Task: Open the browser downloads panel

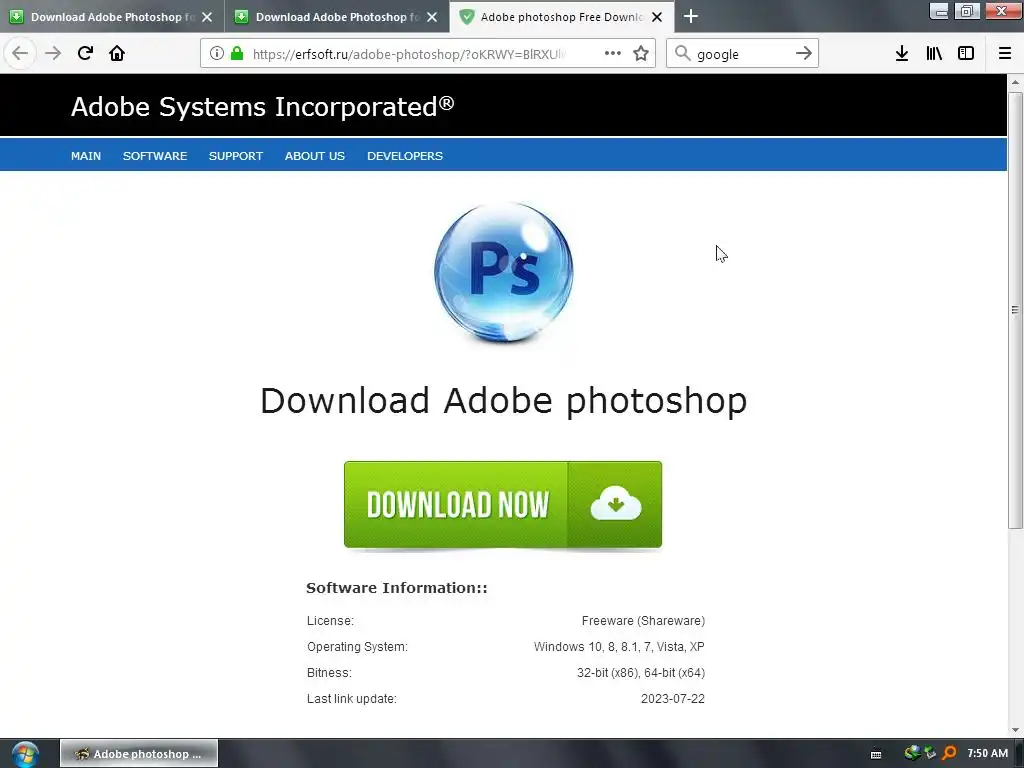Action: tap(902, 53)
